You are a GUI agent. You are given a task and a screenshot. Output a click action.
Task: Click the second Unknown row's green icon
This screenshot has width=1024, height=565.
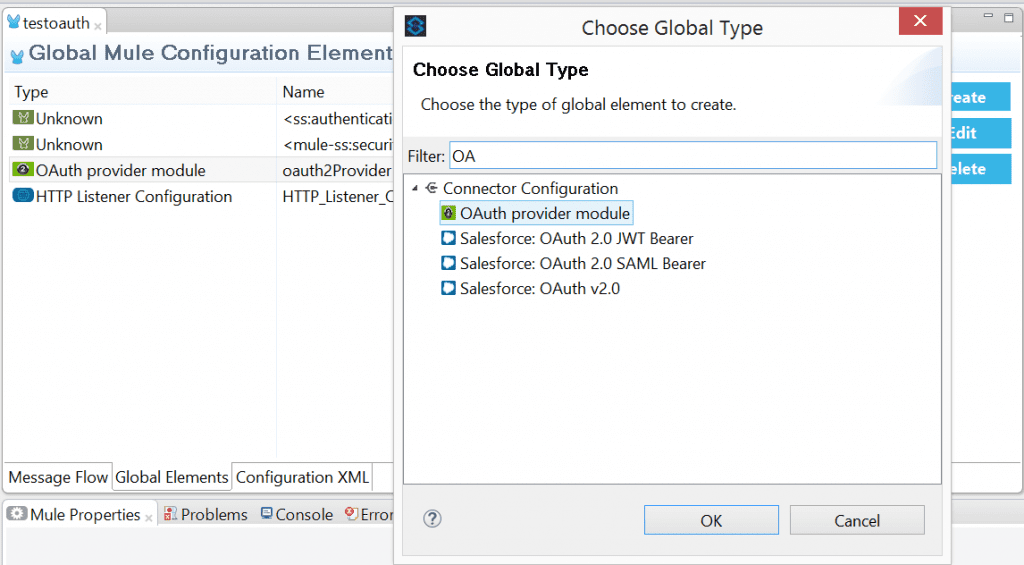23,144
